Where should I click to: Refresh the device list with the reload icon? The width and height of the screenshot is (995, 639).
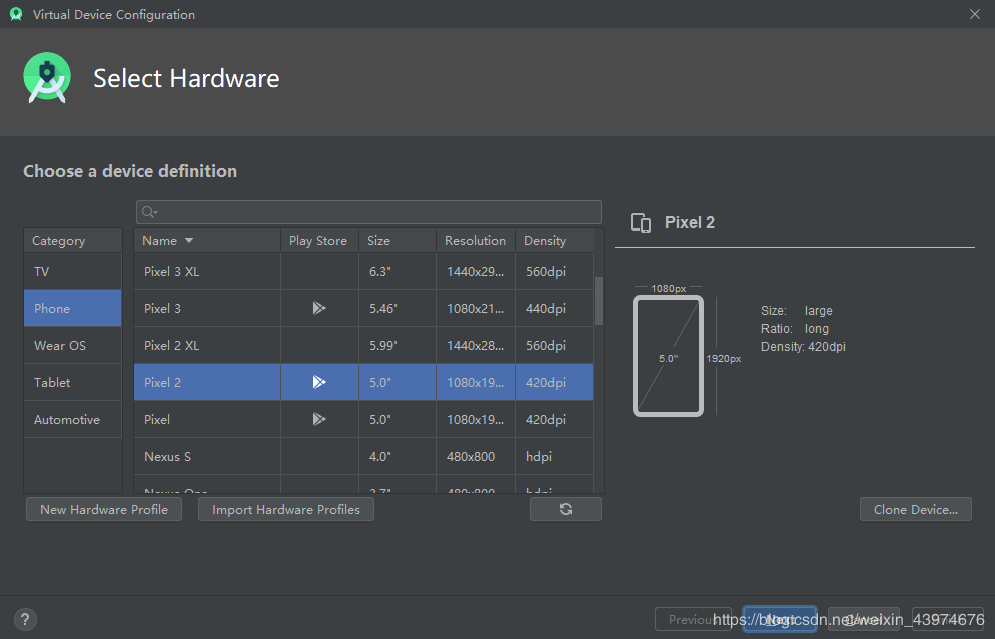566,509
